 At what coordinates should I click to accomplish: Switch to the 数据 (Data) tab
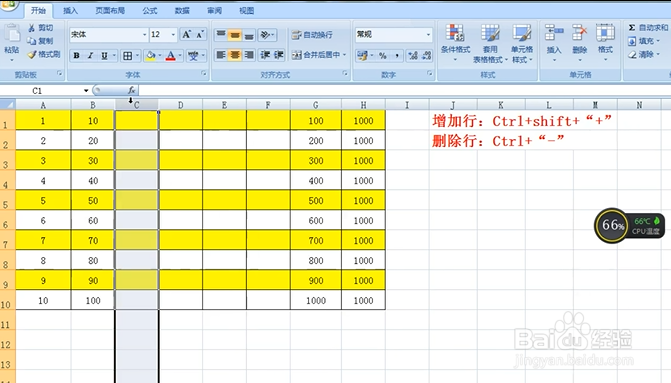point(182,11)
